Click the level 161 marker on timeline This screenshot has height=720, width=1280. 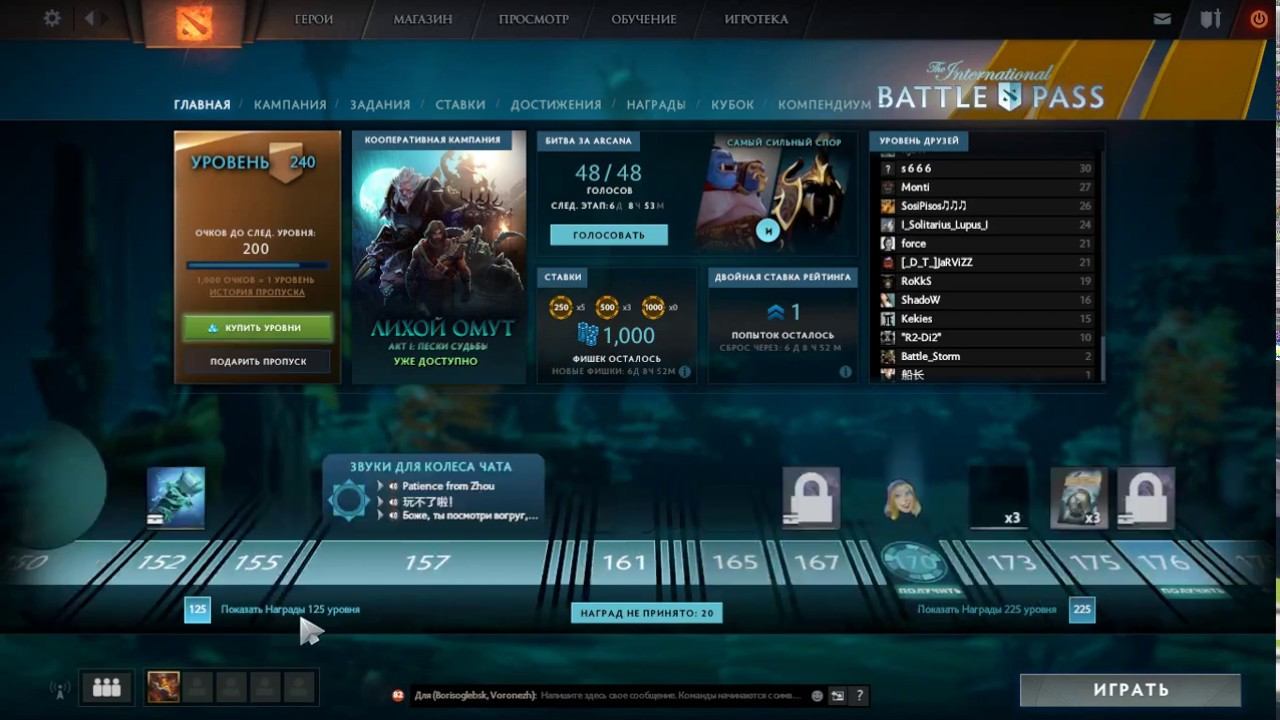[x=624, y=563]
